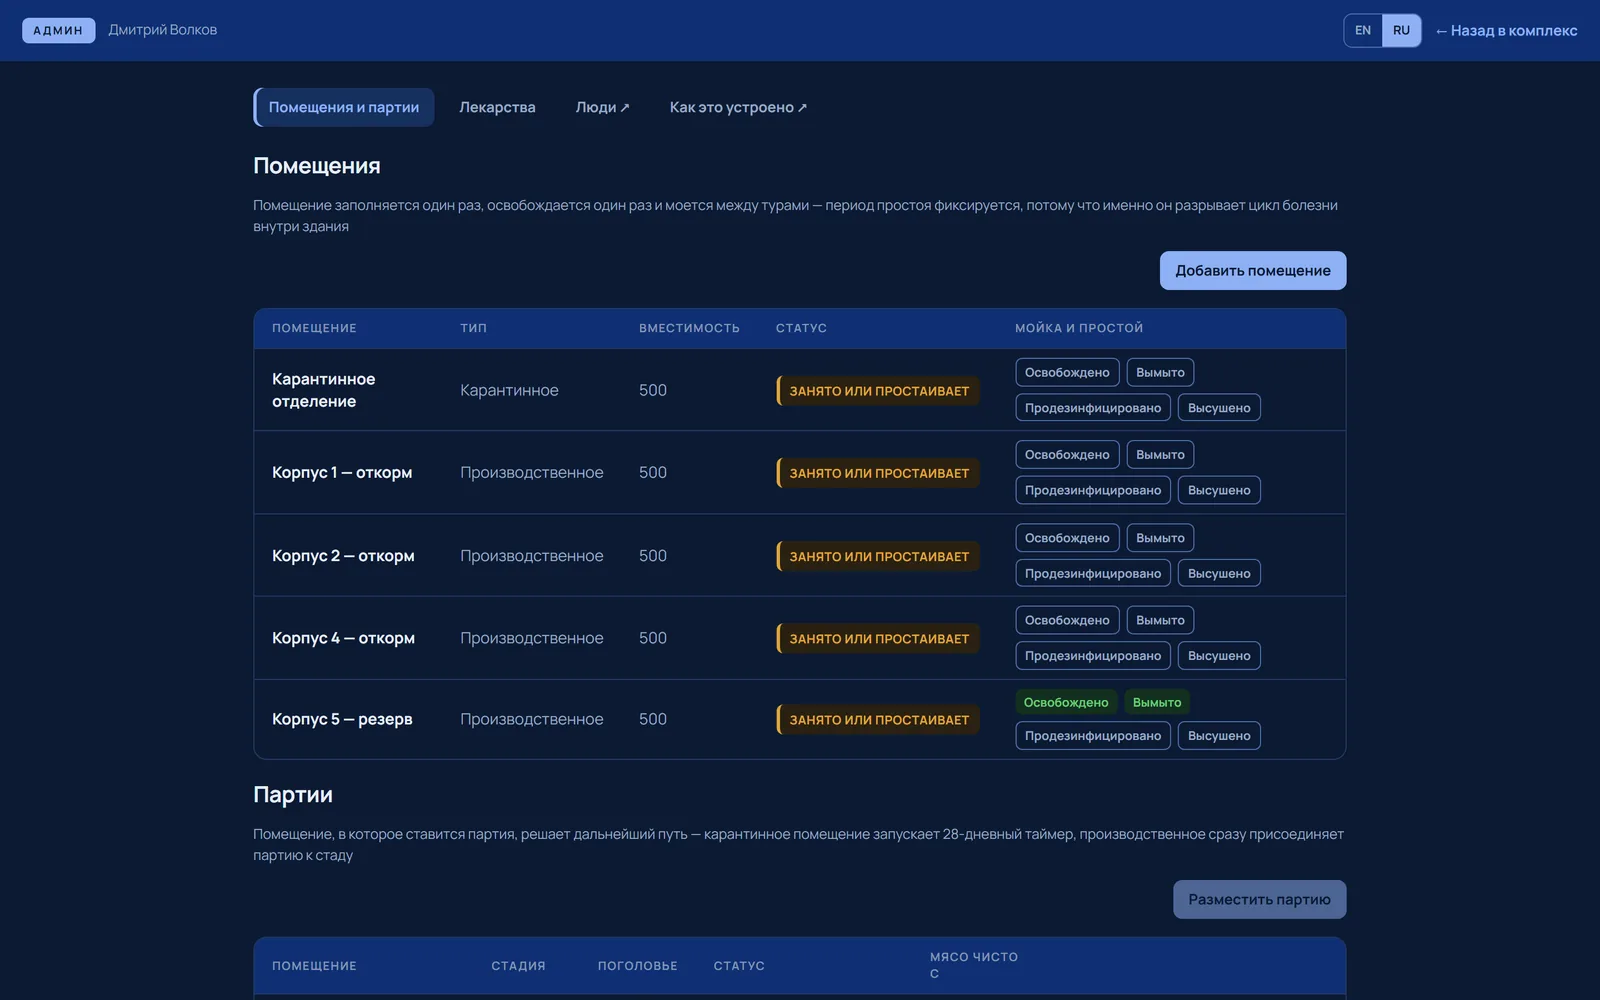Viewport: 1600px width, 1000px height.
Task: Toggle Высушено for Корпус 5 — резерв
Action: 1219,736
